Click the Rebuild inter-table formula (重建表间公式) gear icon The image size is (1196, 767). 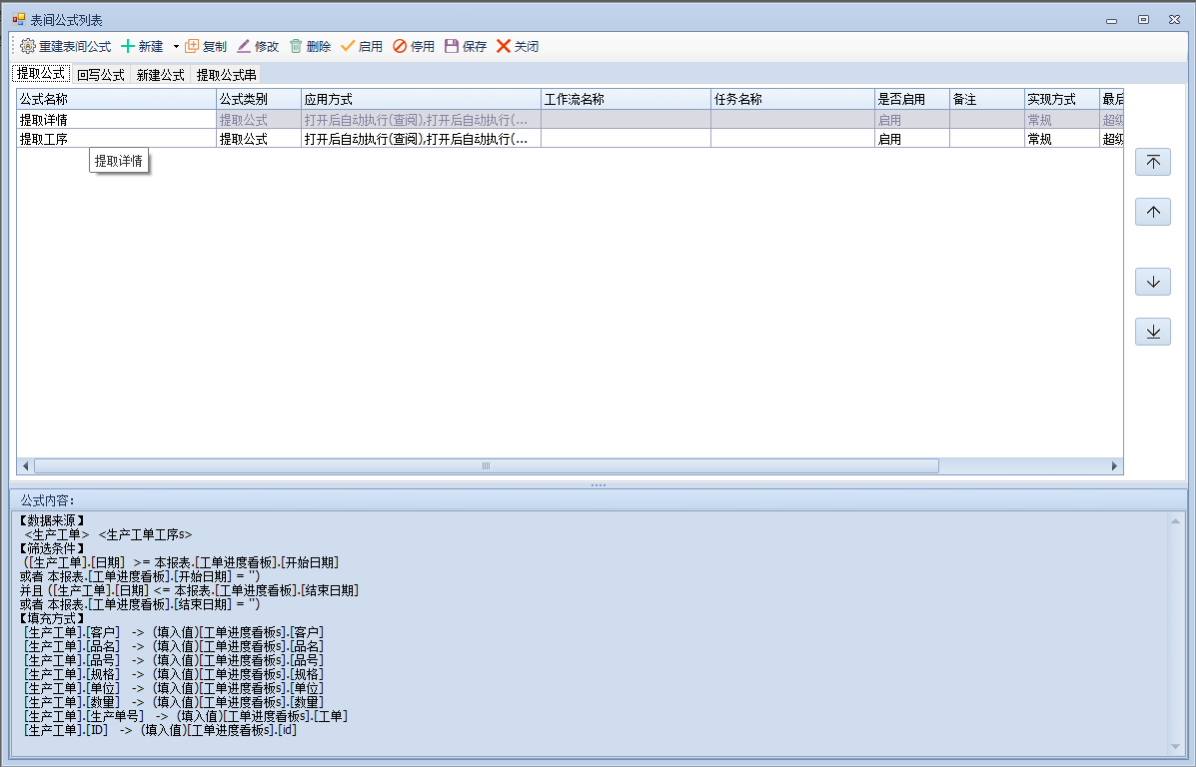[x=27, y=46]
